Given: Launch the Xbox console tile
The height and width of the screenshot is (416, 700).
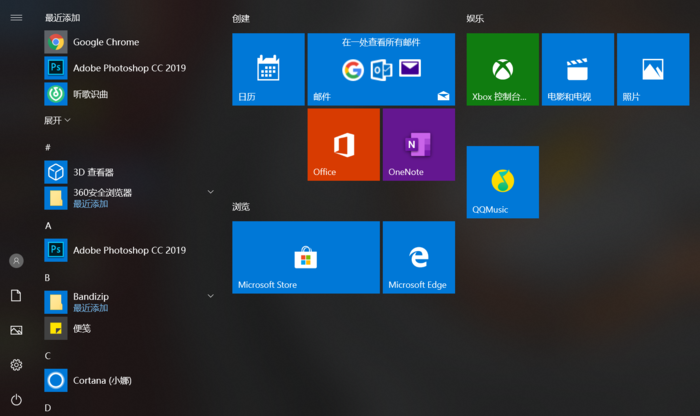Looking at the screenshot, I should tap(503, 69).
